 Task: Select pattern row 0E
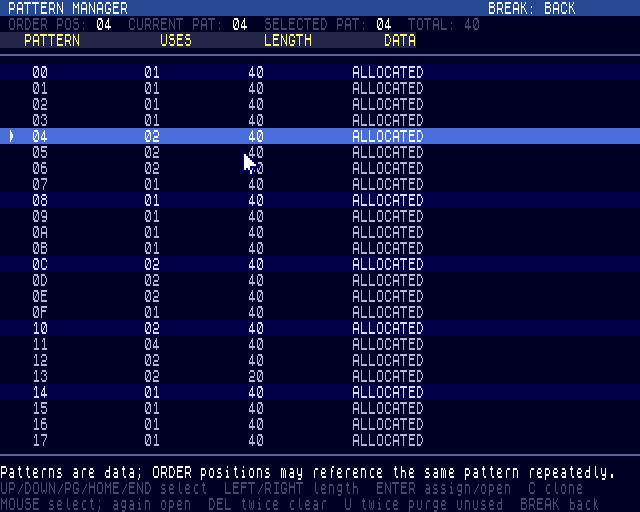[320, 296]
